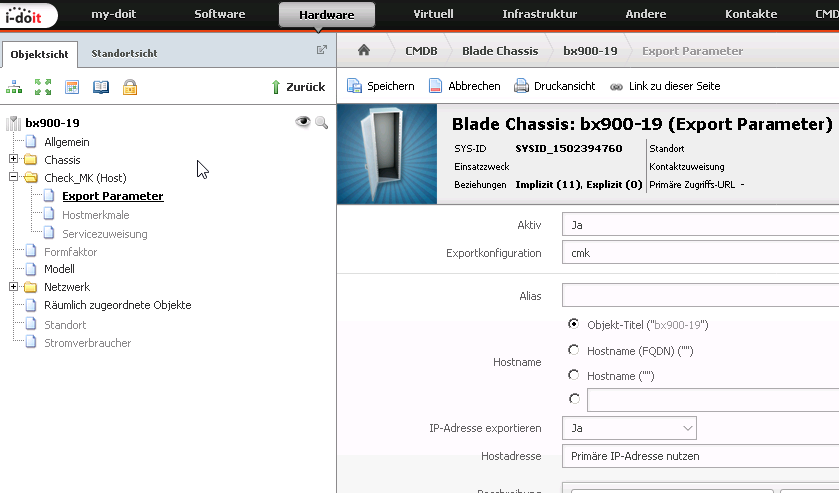Open Standort tree entry

[x=65, y=325]
